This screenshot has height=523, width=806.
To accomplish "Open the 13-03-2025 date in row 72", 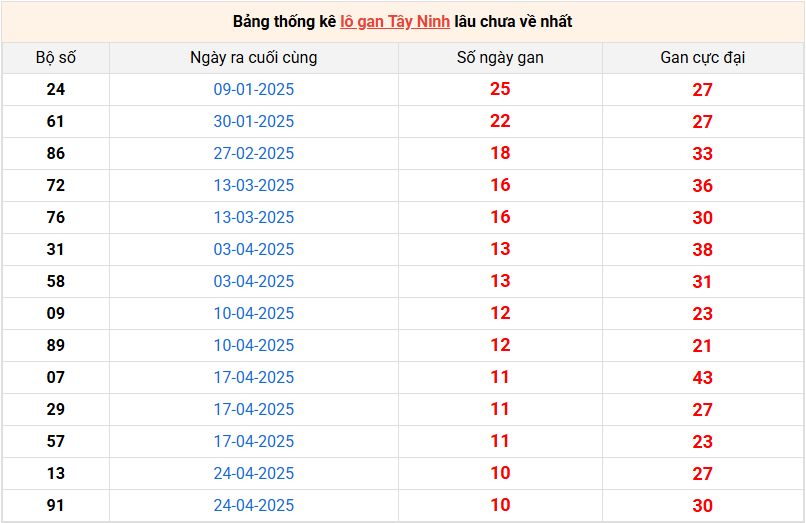I will pyautogui.click(x=253, y=185).
